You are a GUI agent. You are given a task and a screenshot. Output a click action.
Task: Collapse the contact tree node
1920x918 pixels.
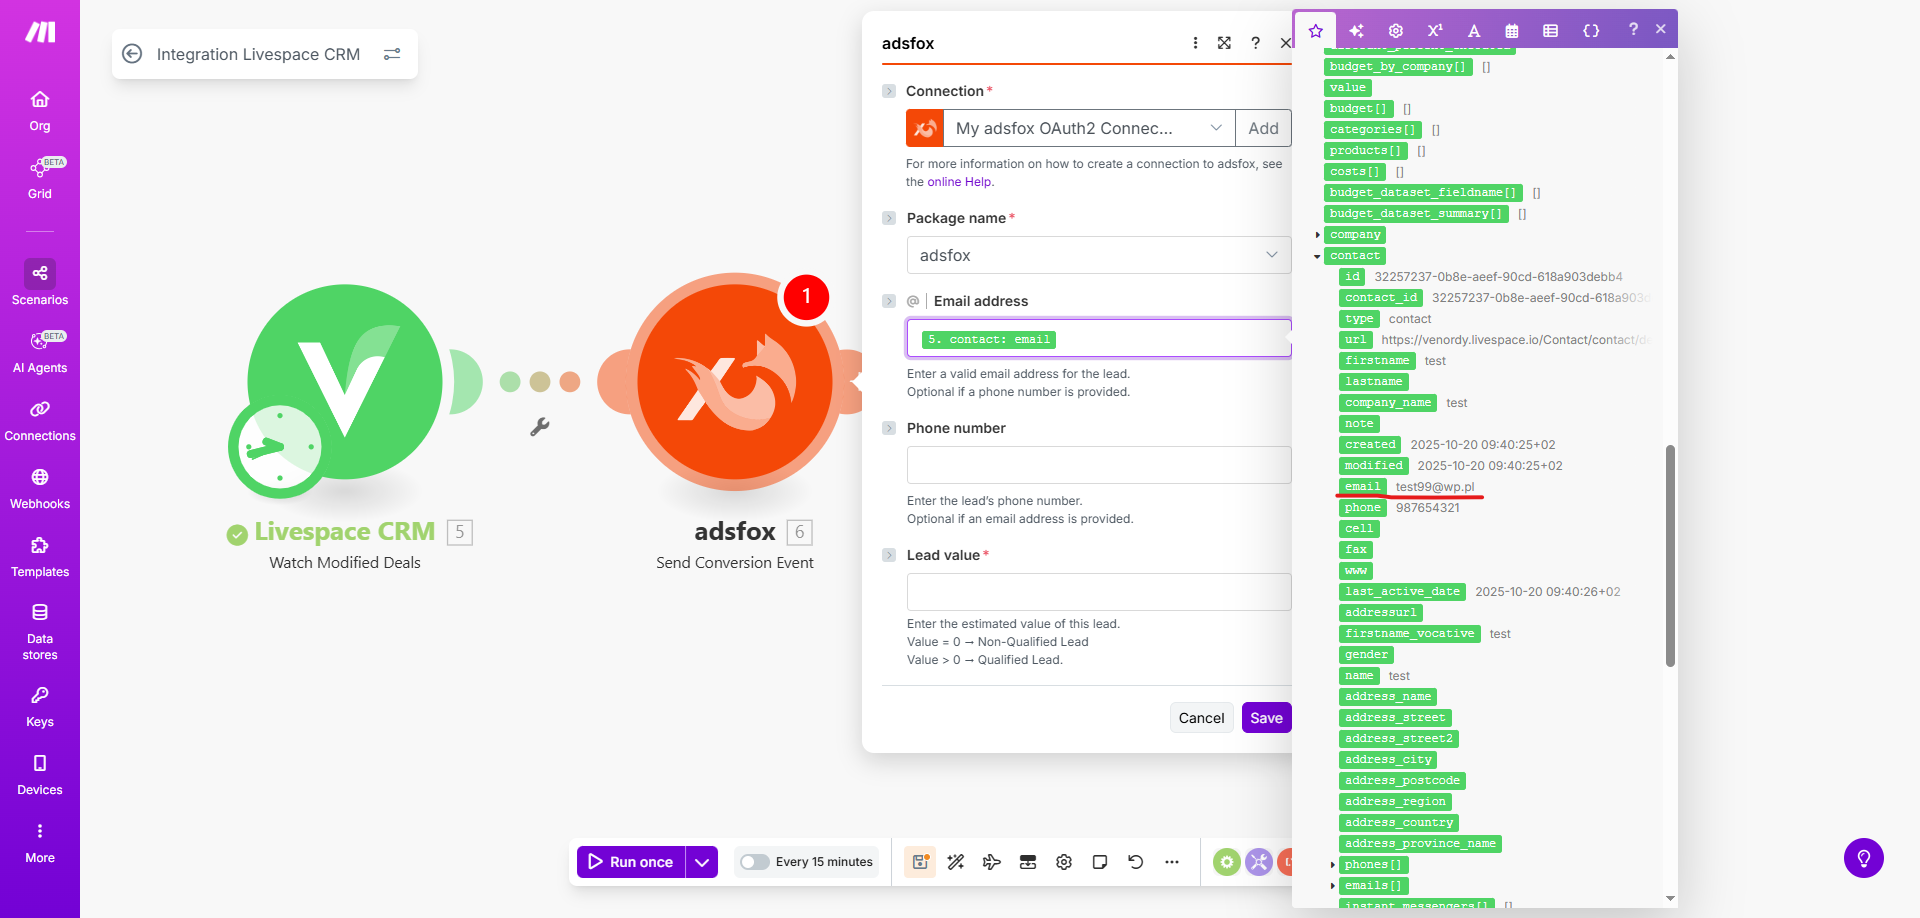pos(1317,256)
